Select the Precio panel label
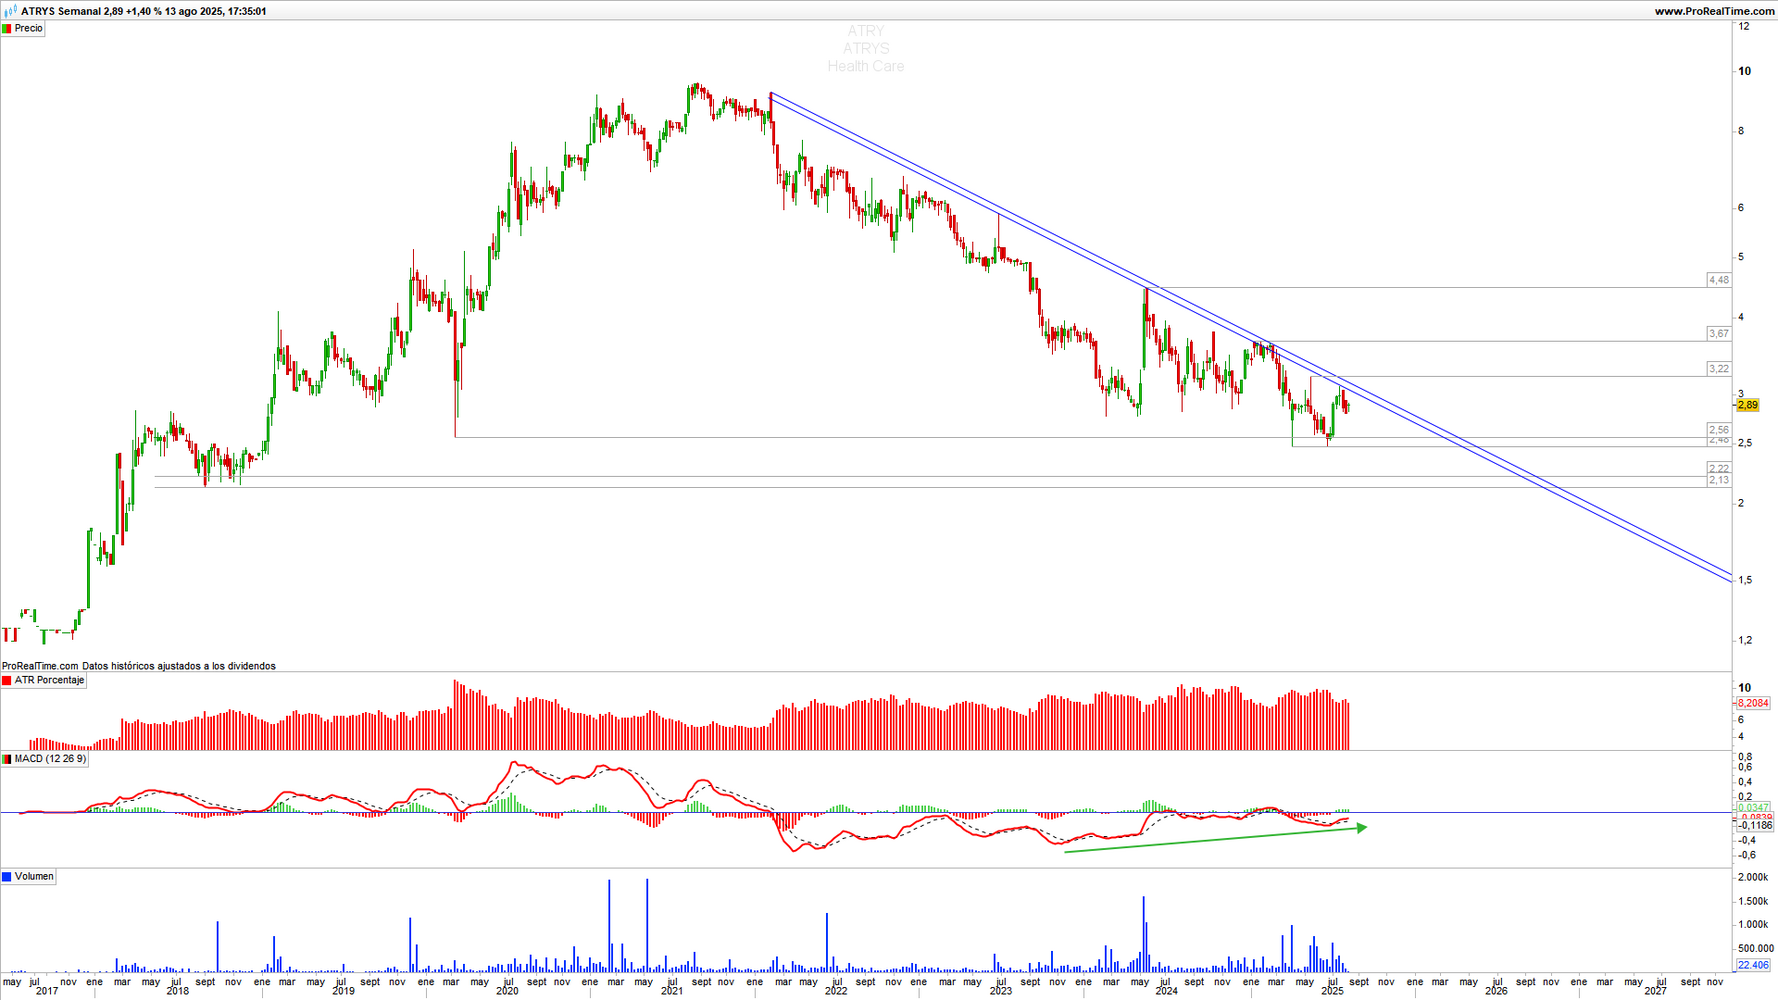1778x1000 pixels. 29,28
